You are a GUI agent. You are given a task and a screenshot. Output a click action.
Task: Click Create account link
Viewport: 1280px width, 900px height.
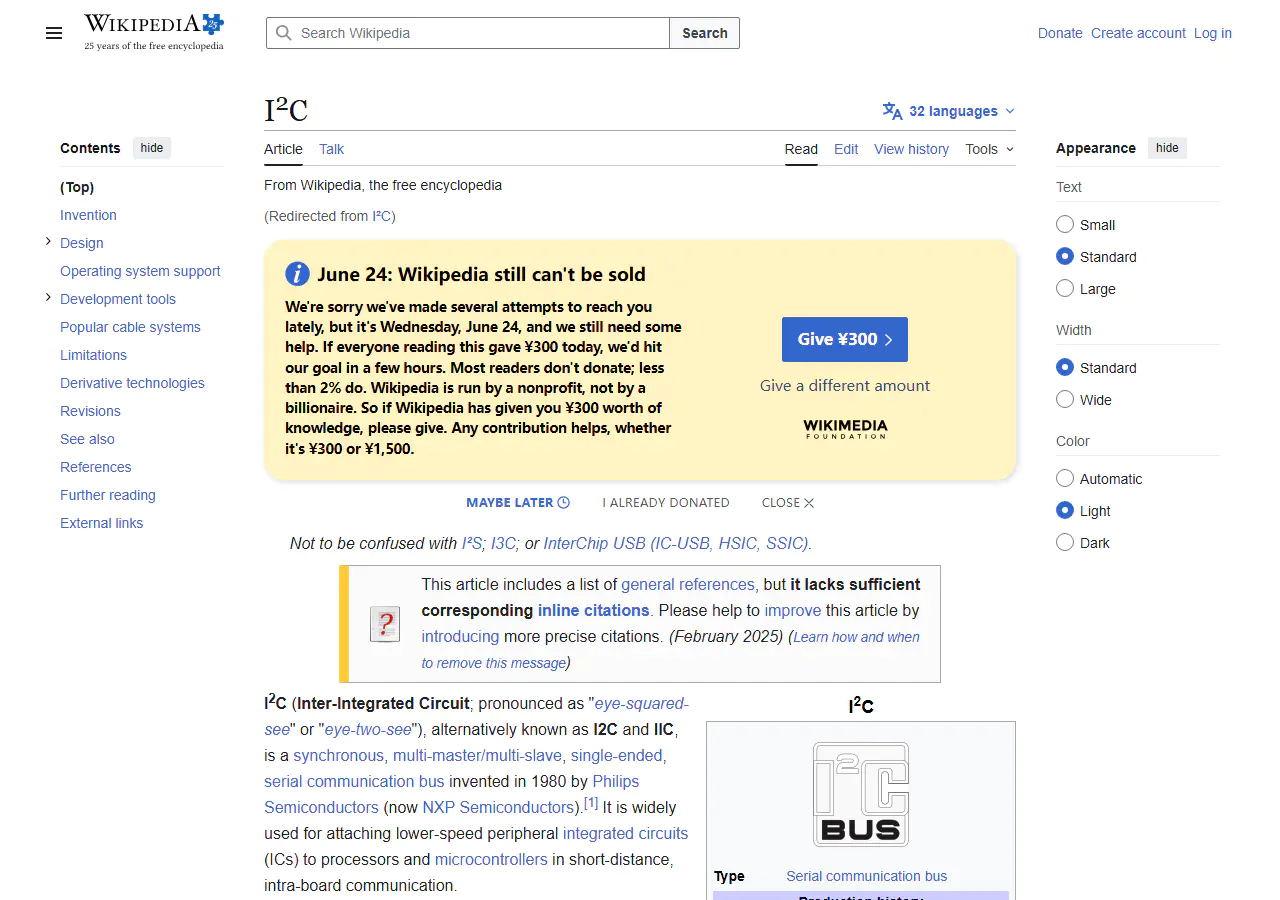pyautogui.click(x=1138, y=33)
